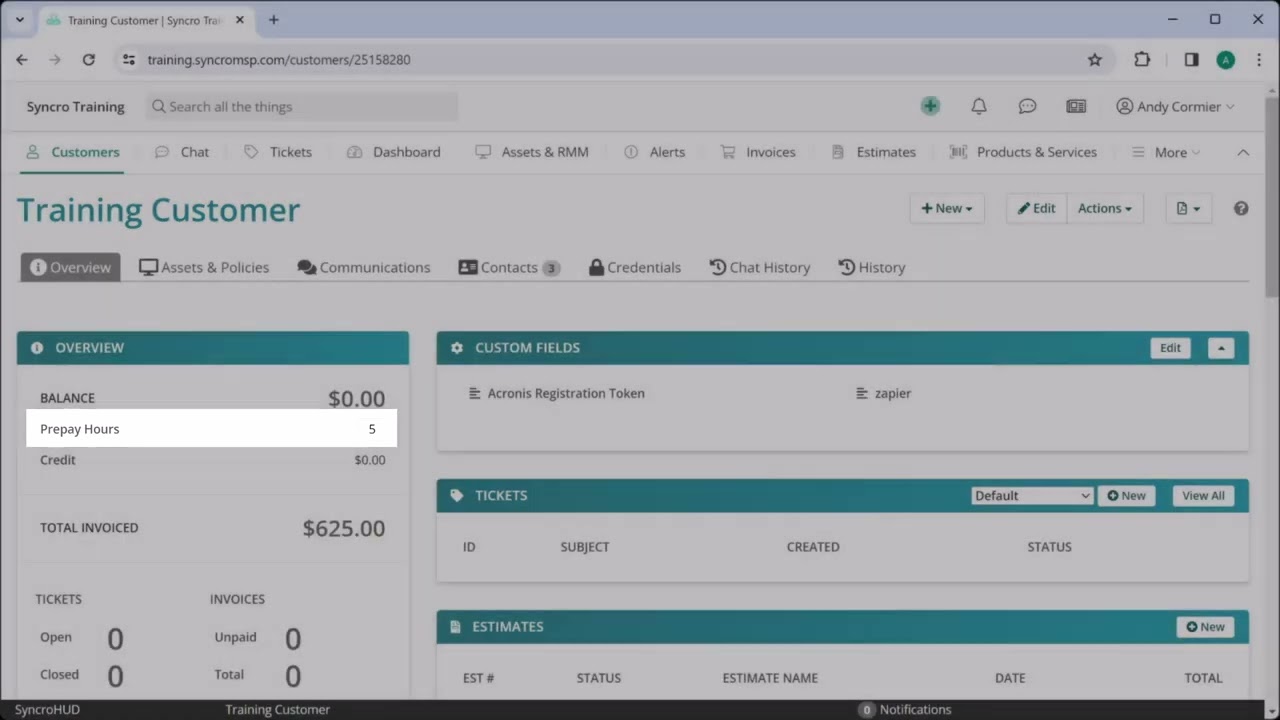Switch to the Contacts tab
Screen dimensions: 1280x720
click(x=509, y=267)
